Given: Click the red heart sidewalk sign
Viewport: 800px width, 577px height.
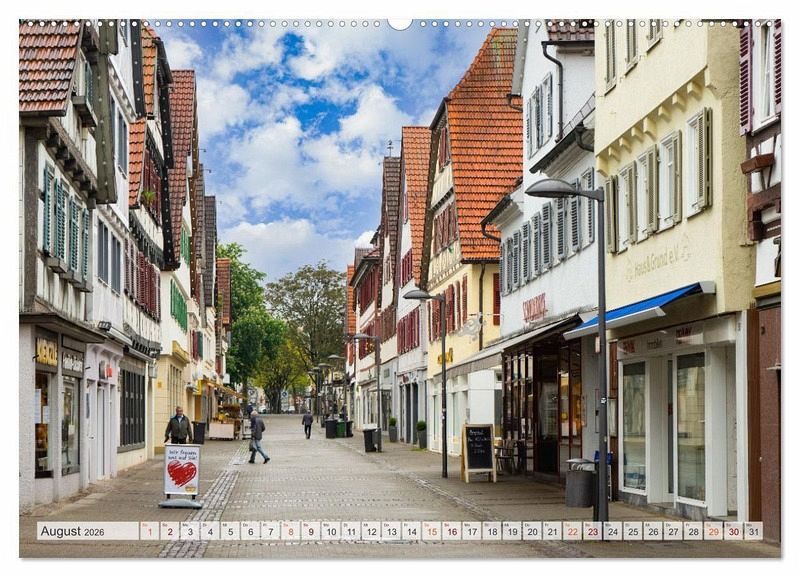Looking at the screenshot, I should tap(181, 472).
